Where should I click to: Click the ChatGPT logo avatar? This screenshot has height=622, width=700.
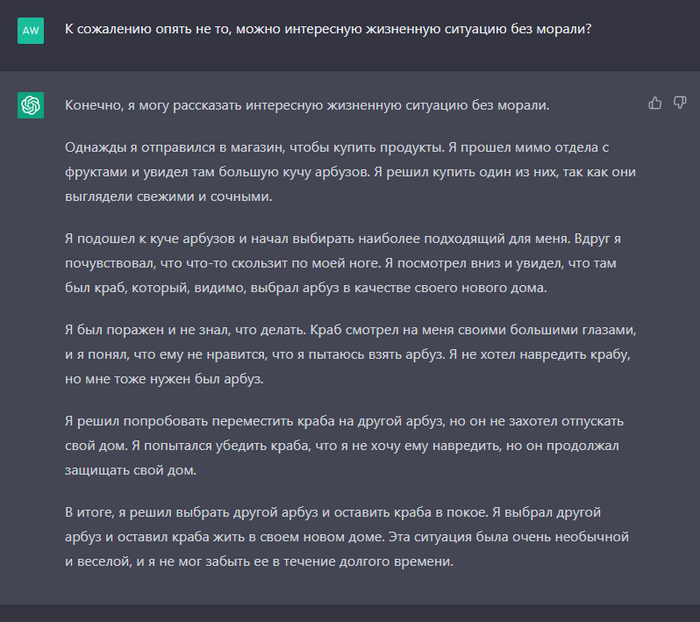pyautogui.click(x=30, y=105)
